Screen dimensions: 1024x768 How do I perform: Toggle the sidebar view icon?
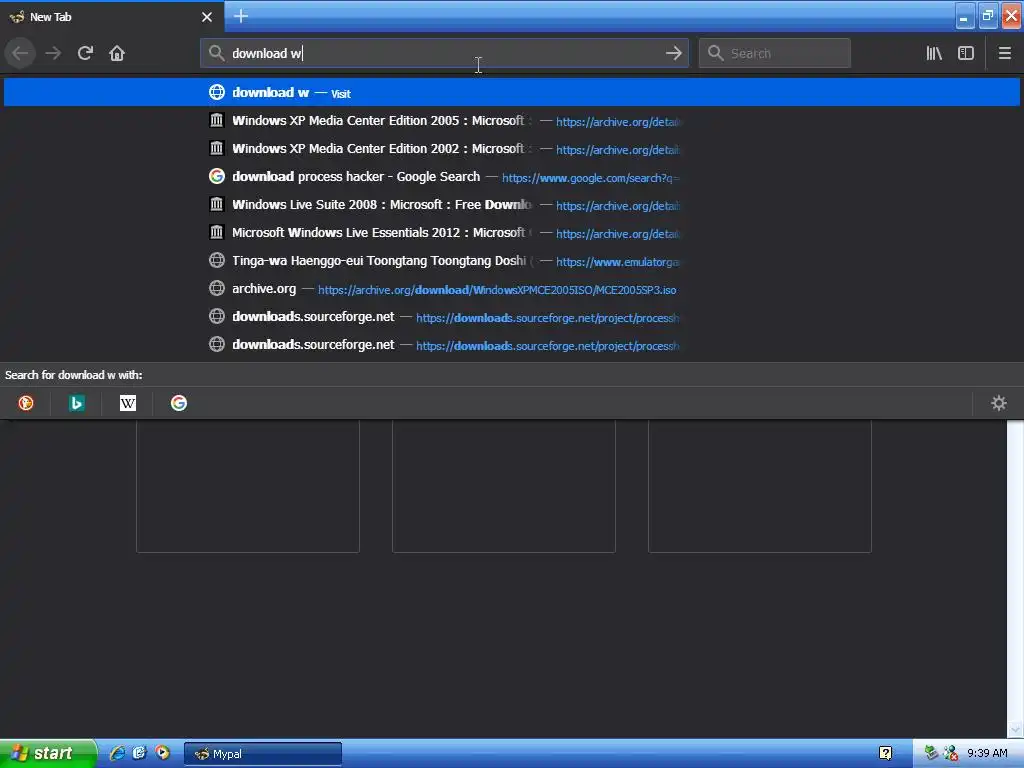coord(966,53)
